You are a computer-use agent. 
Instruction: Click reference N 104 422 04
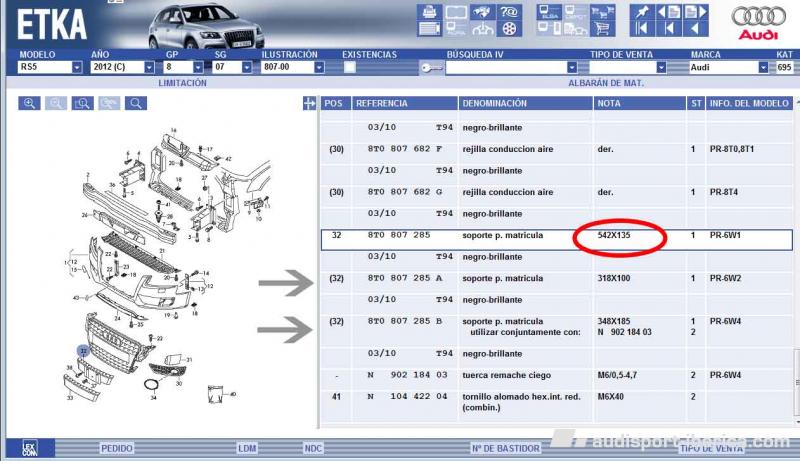[x=407, y=397]
